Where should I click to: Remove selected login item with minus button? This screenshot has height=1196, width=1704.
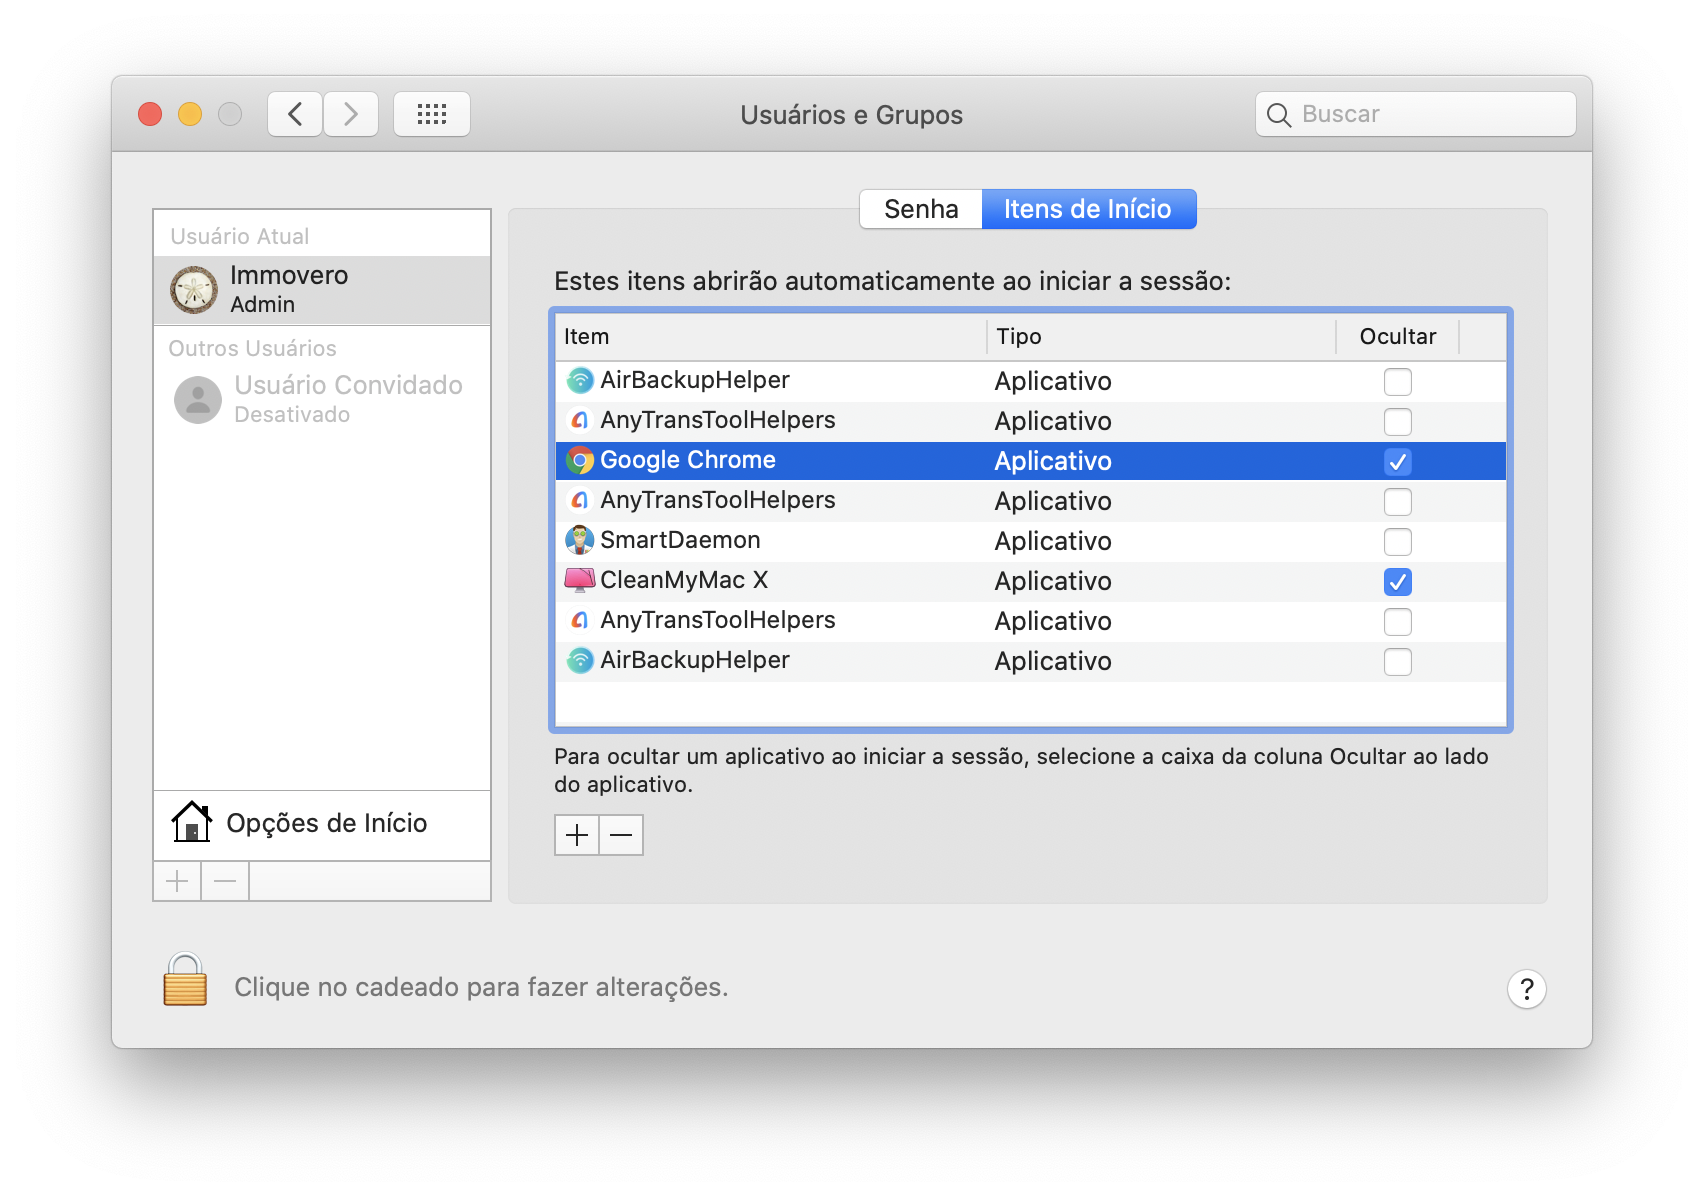point(621,835)
